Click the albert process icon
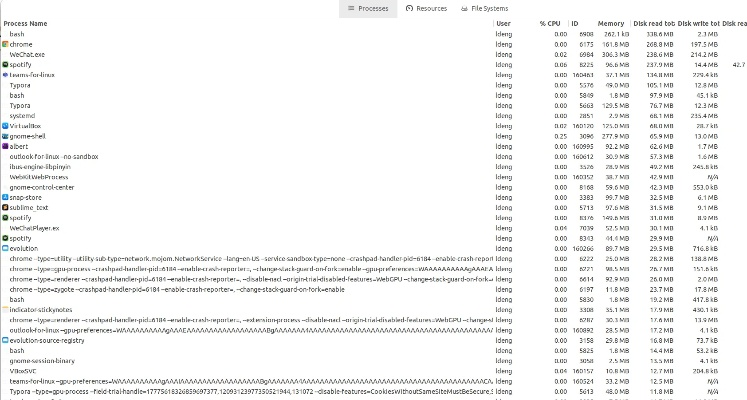This screenshot has height=400, width=747. pos(5,146)
